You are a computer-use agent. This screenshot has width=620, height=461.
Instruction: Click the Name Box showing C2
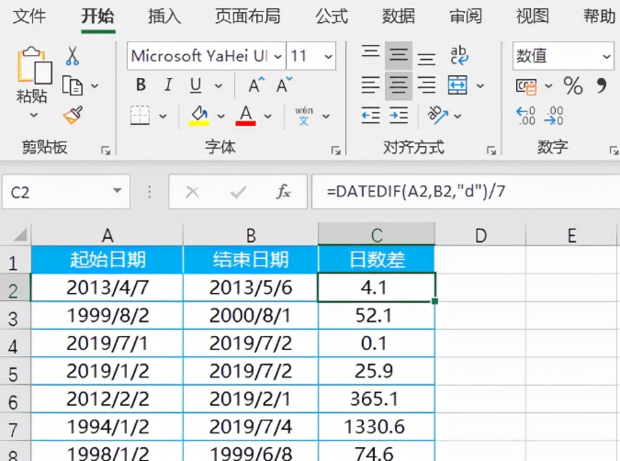pos(66,192)
